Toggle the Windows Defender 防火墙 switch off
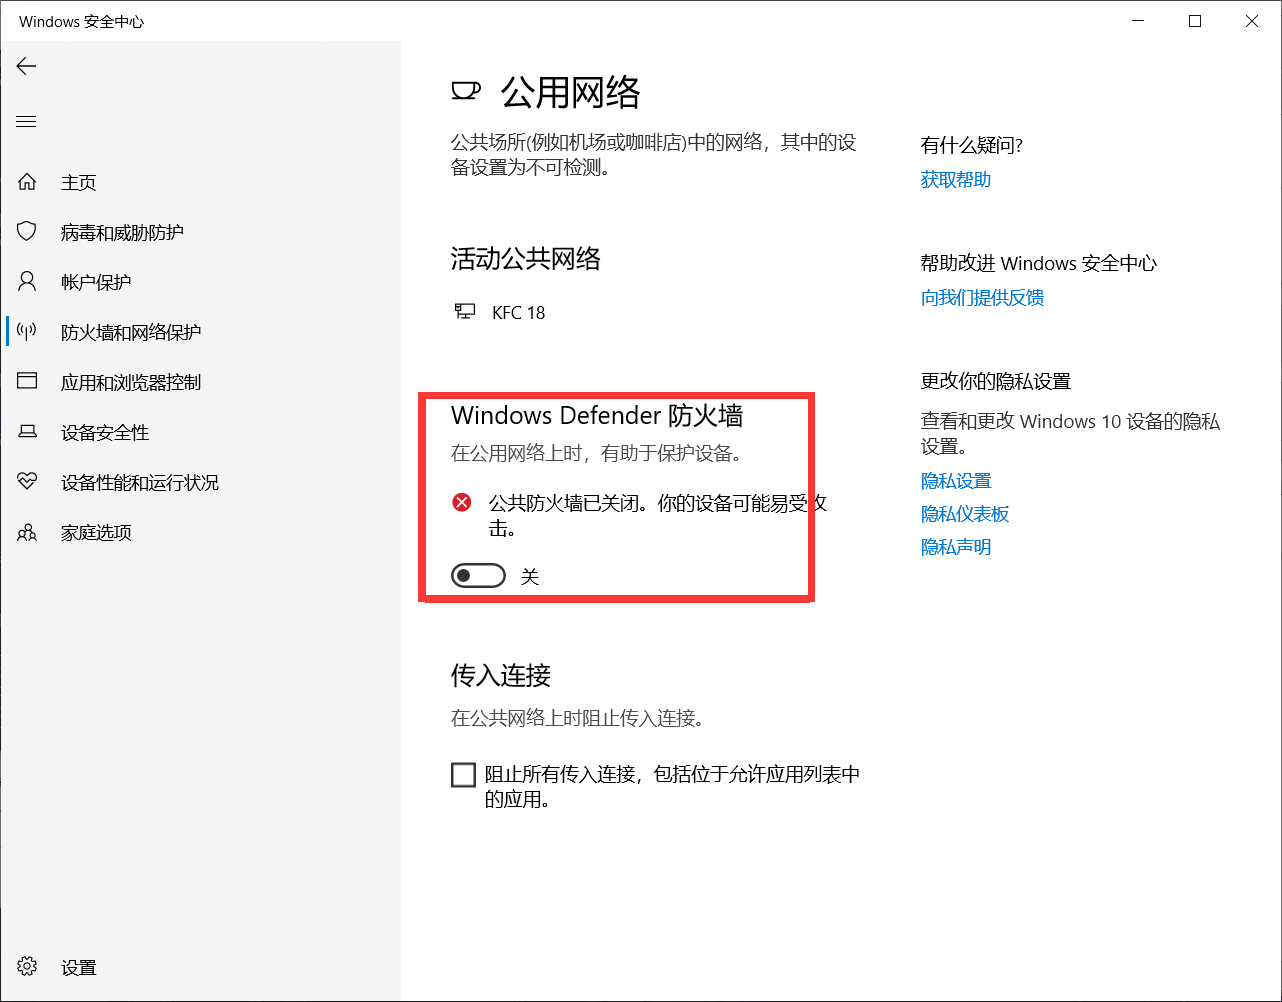1282x1002 pixels. (x=478, y=575)
